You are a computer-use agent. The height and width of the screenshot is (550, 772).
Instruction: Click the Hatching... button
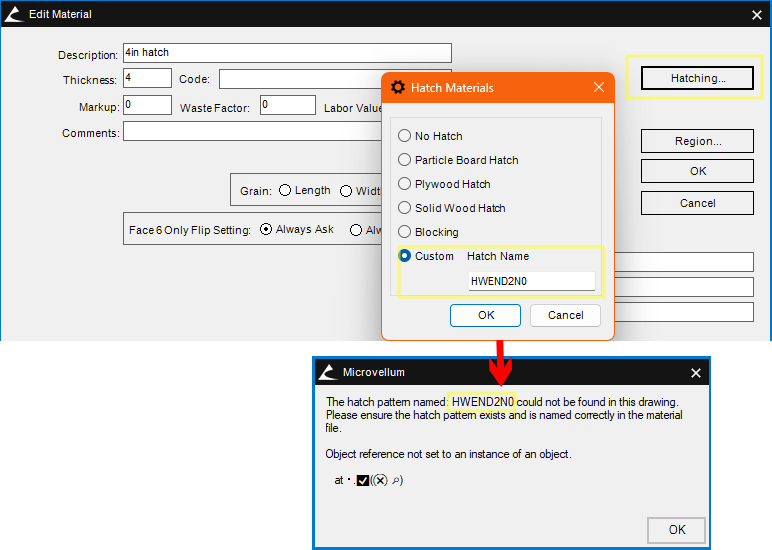(x=697, y=78)
